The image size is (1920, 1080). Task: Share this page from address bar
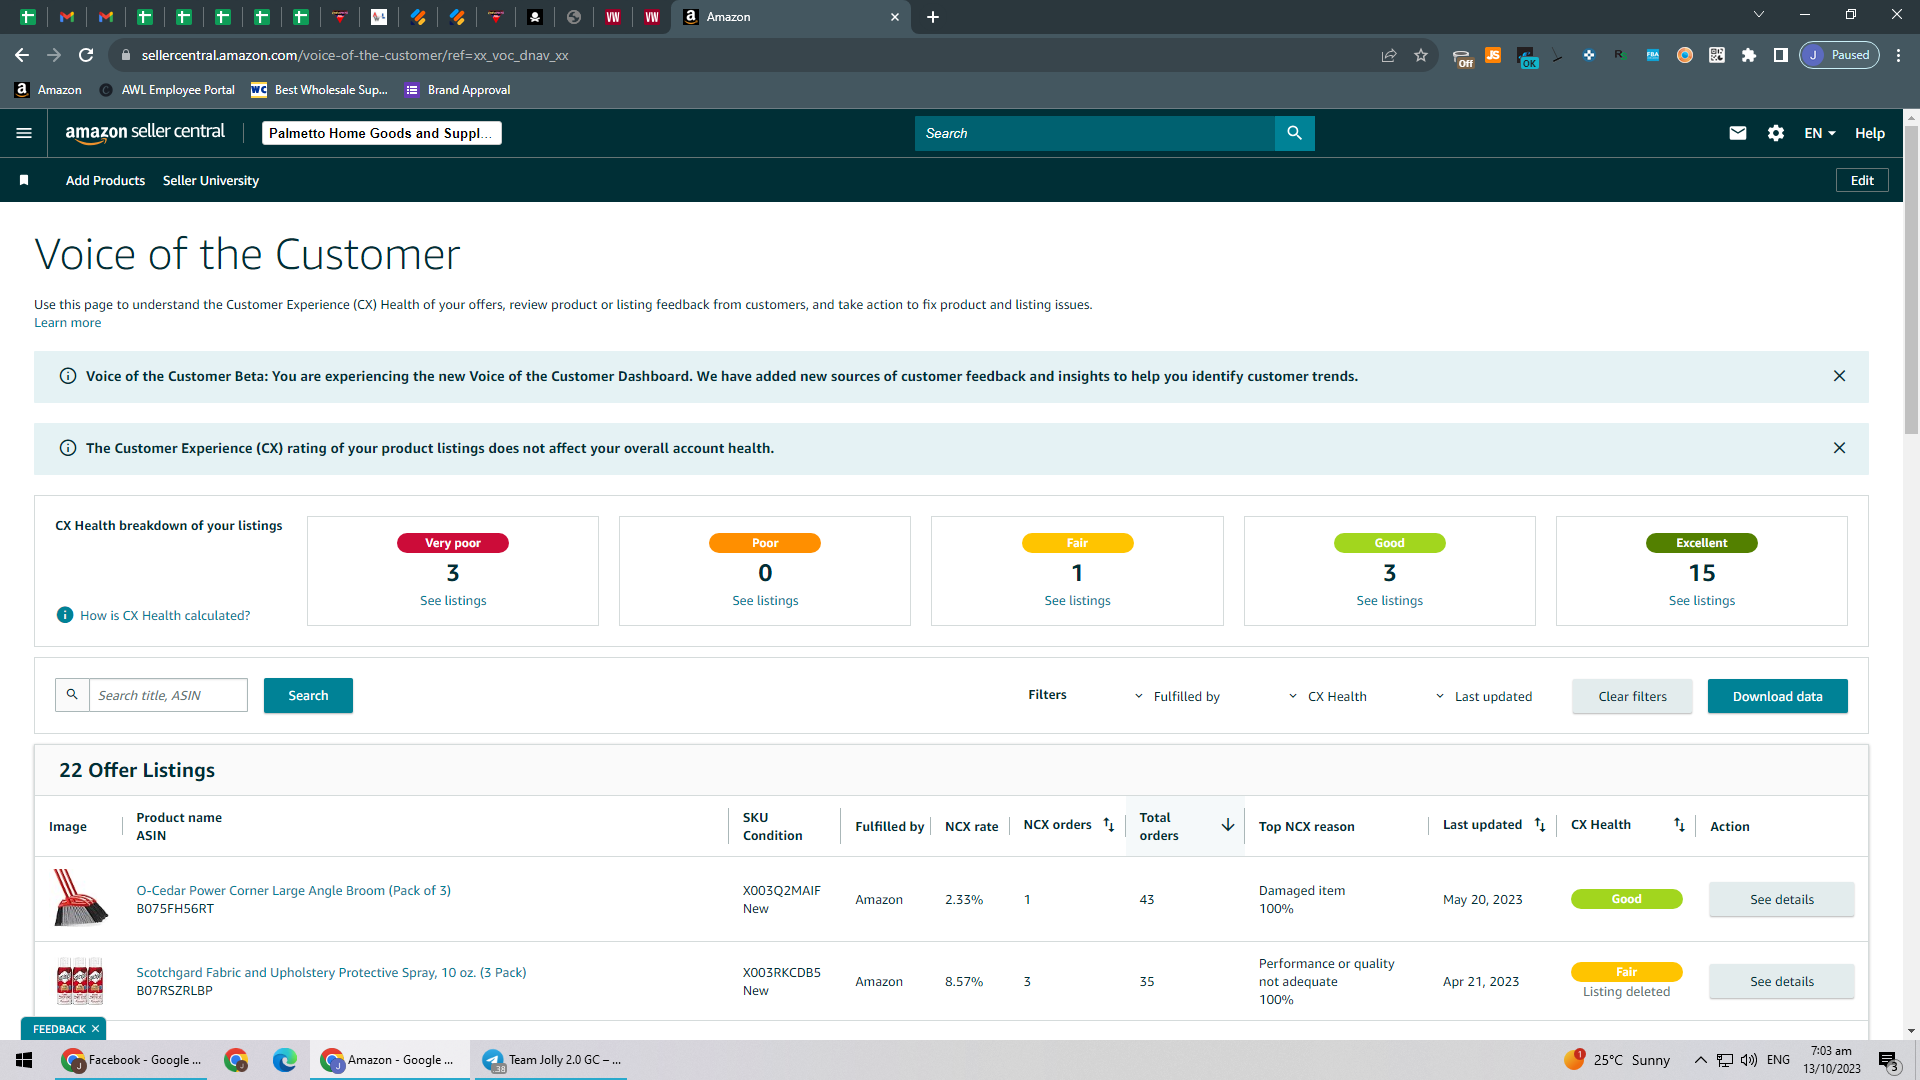pos(1389,55)
